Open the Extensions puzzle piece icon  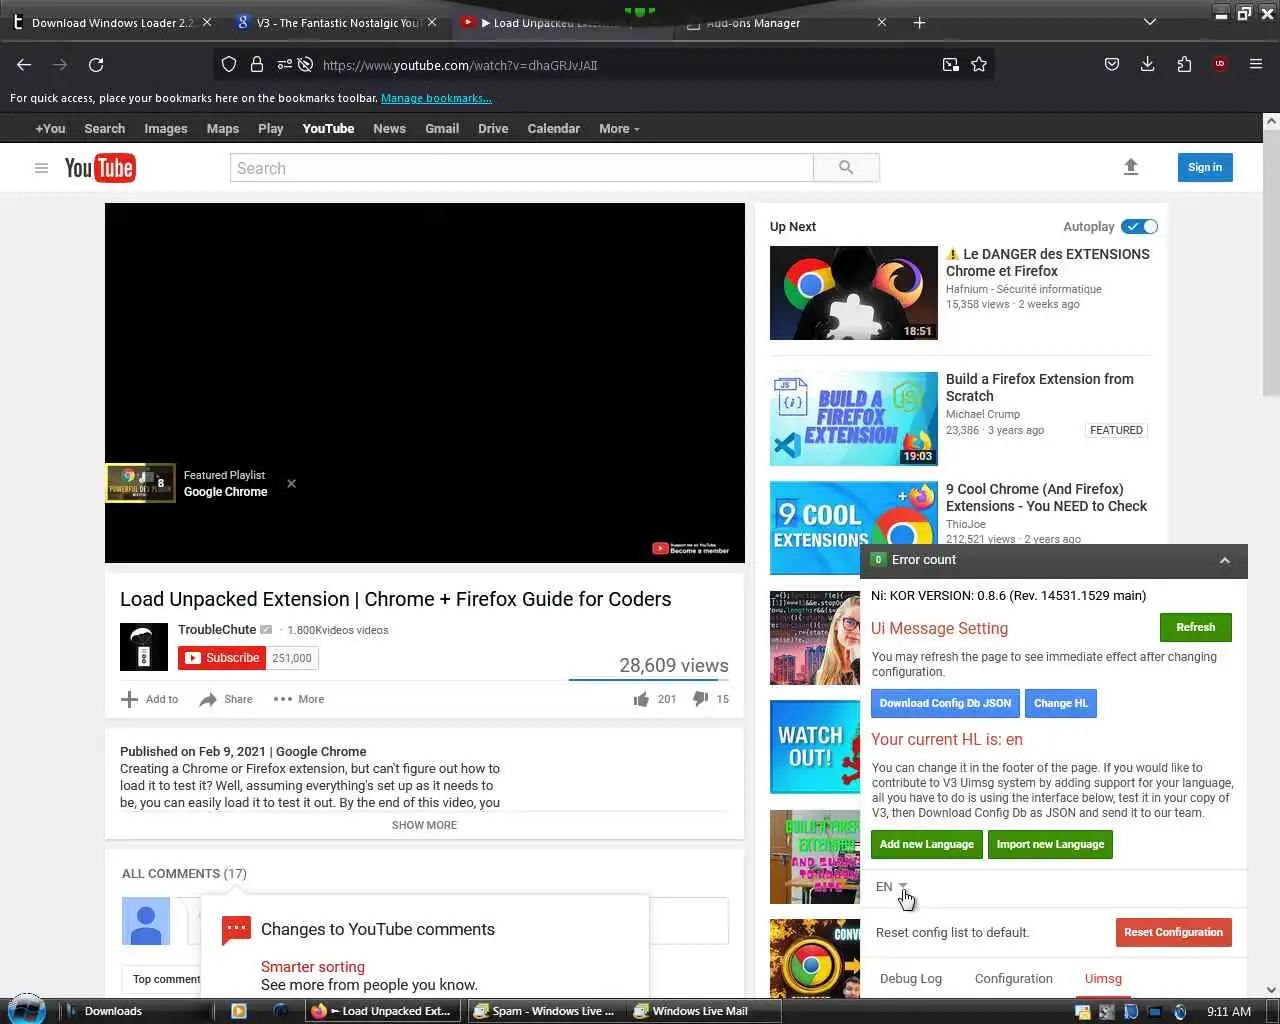pos(1184,65)
